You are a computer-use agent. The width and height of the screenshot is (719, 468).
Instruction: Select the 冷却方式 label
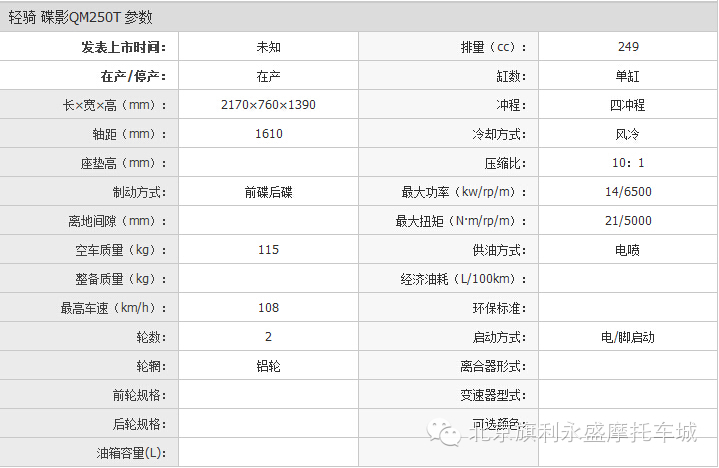(x=499, y=134)
